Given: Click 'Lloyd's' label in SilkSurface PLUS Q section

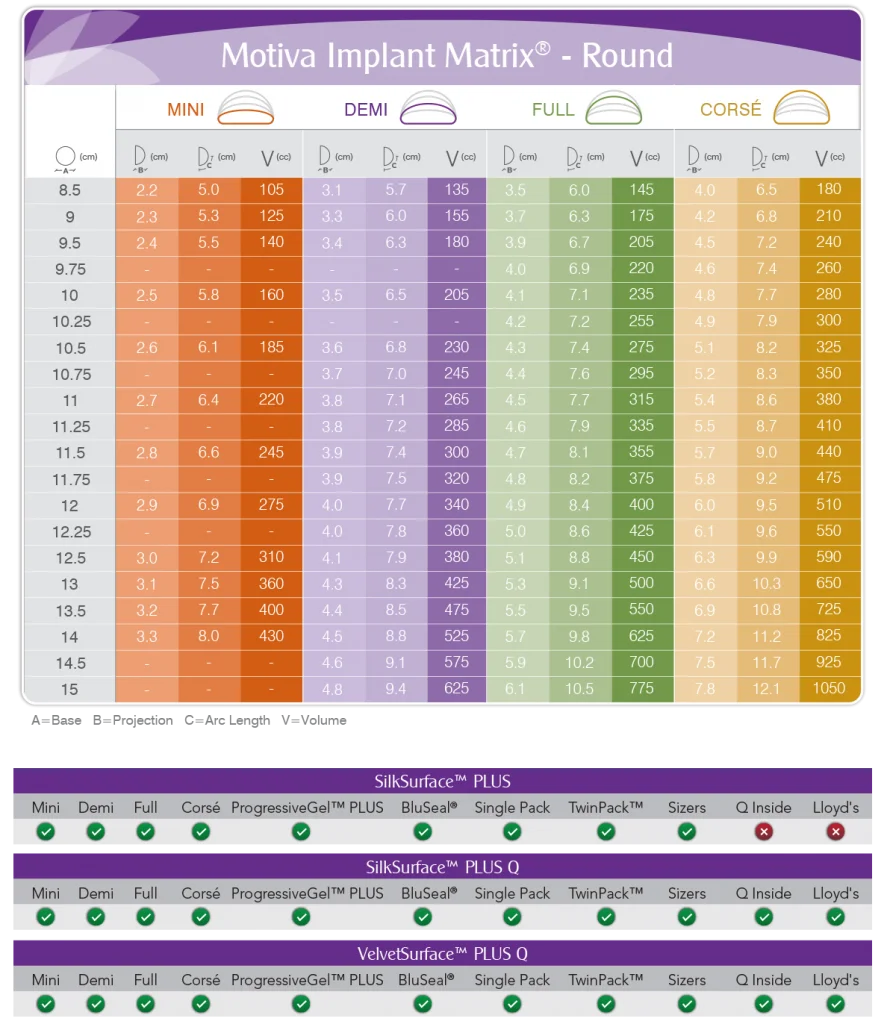Looking at the screenshot, I should click(x=836, y=893).
